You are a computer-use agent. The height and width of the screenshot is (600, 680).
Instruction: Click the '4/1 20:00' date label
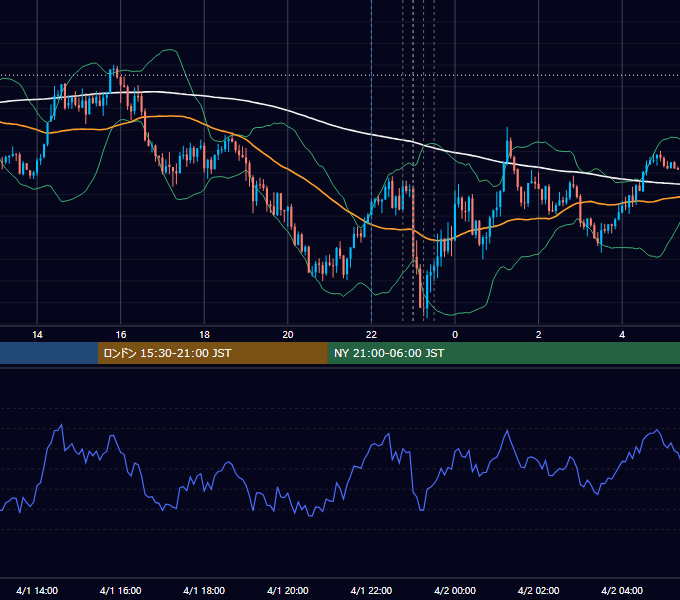pyautogui.click(x=288, y=590)
